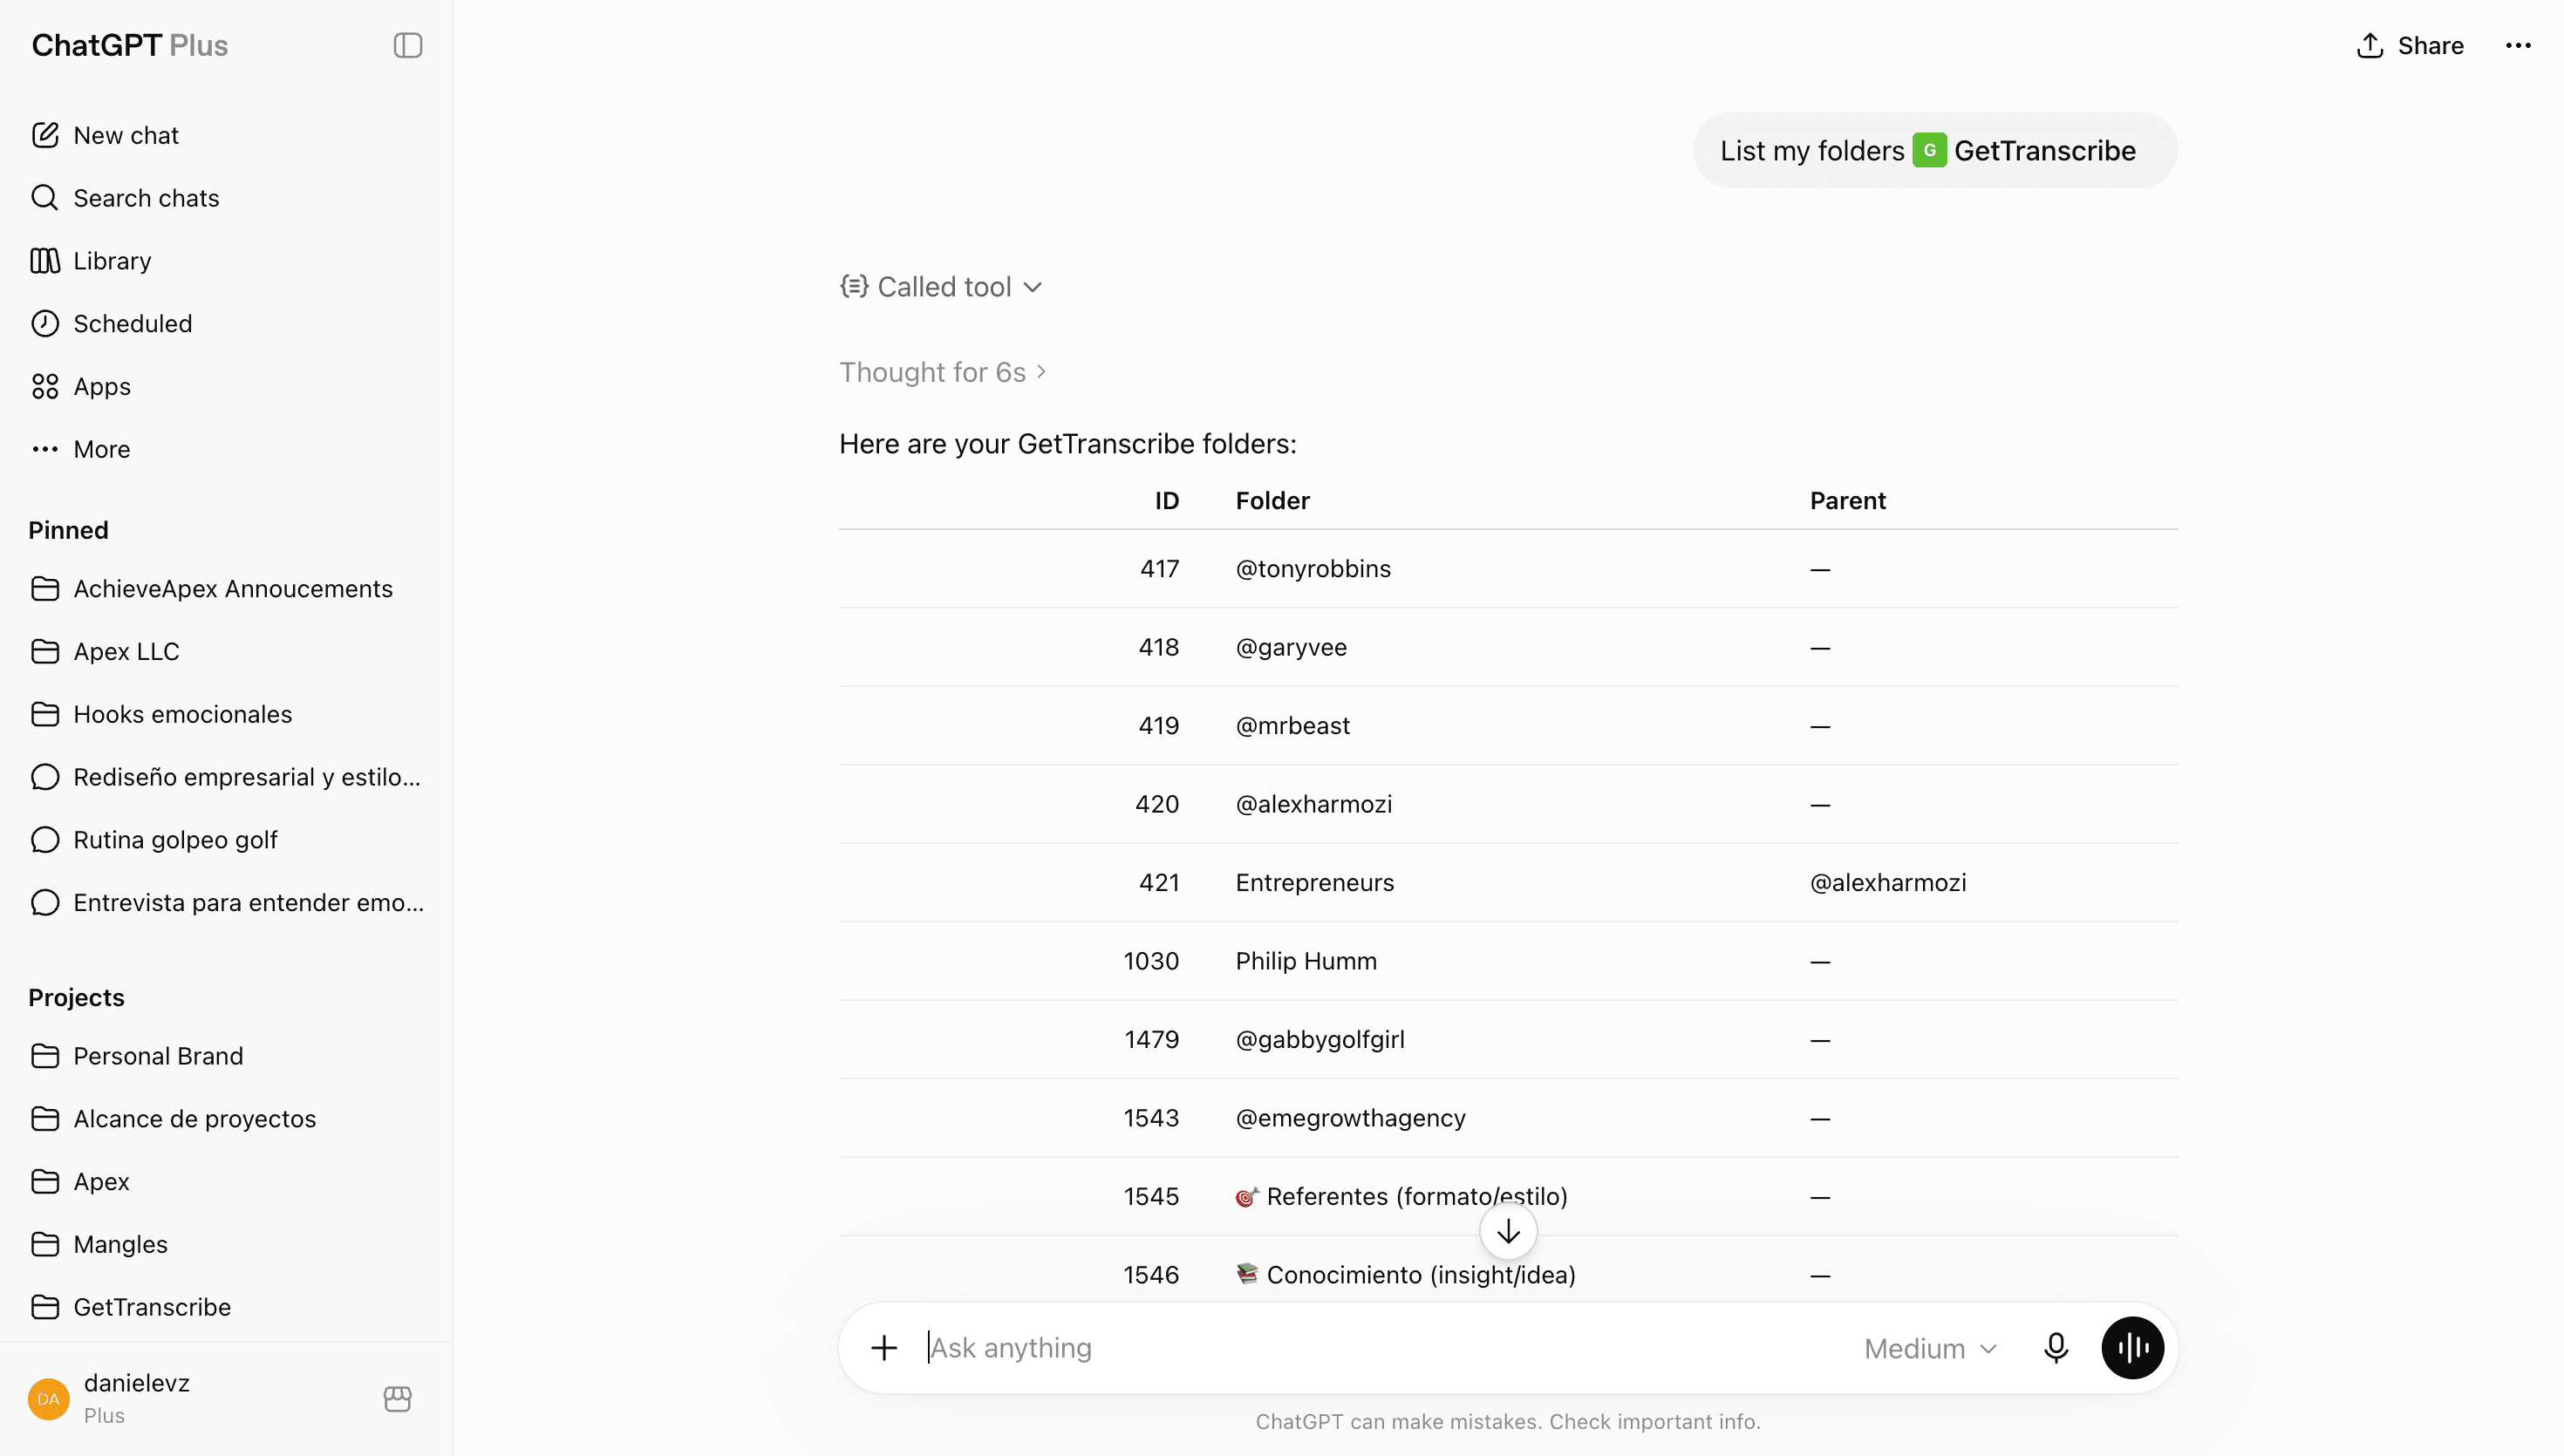Click the GetTranscribe green app badge
Screen dimensions: 2564x1456
(1930, 151)
